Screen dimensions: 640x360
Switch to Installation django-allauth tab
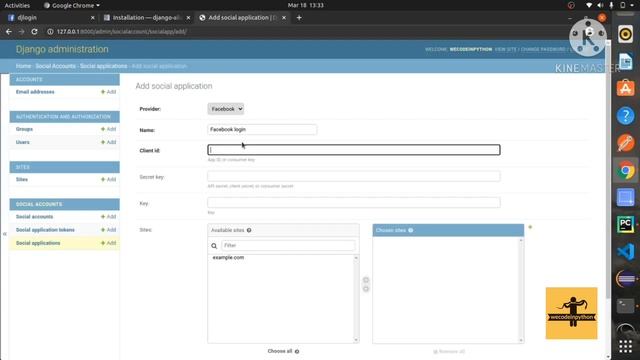(x=145, y=18)
